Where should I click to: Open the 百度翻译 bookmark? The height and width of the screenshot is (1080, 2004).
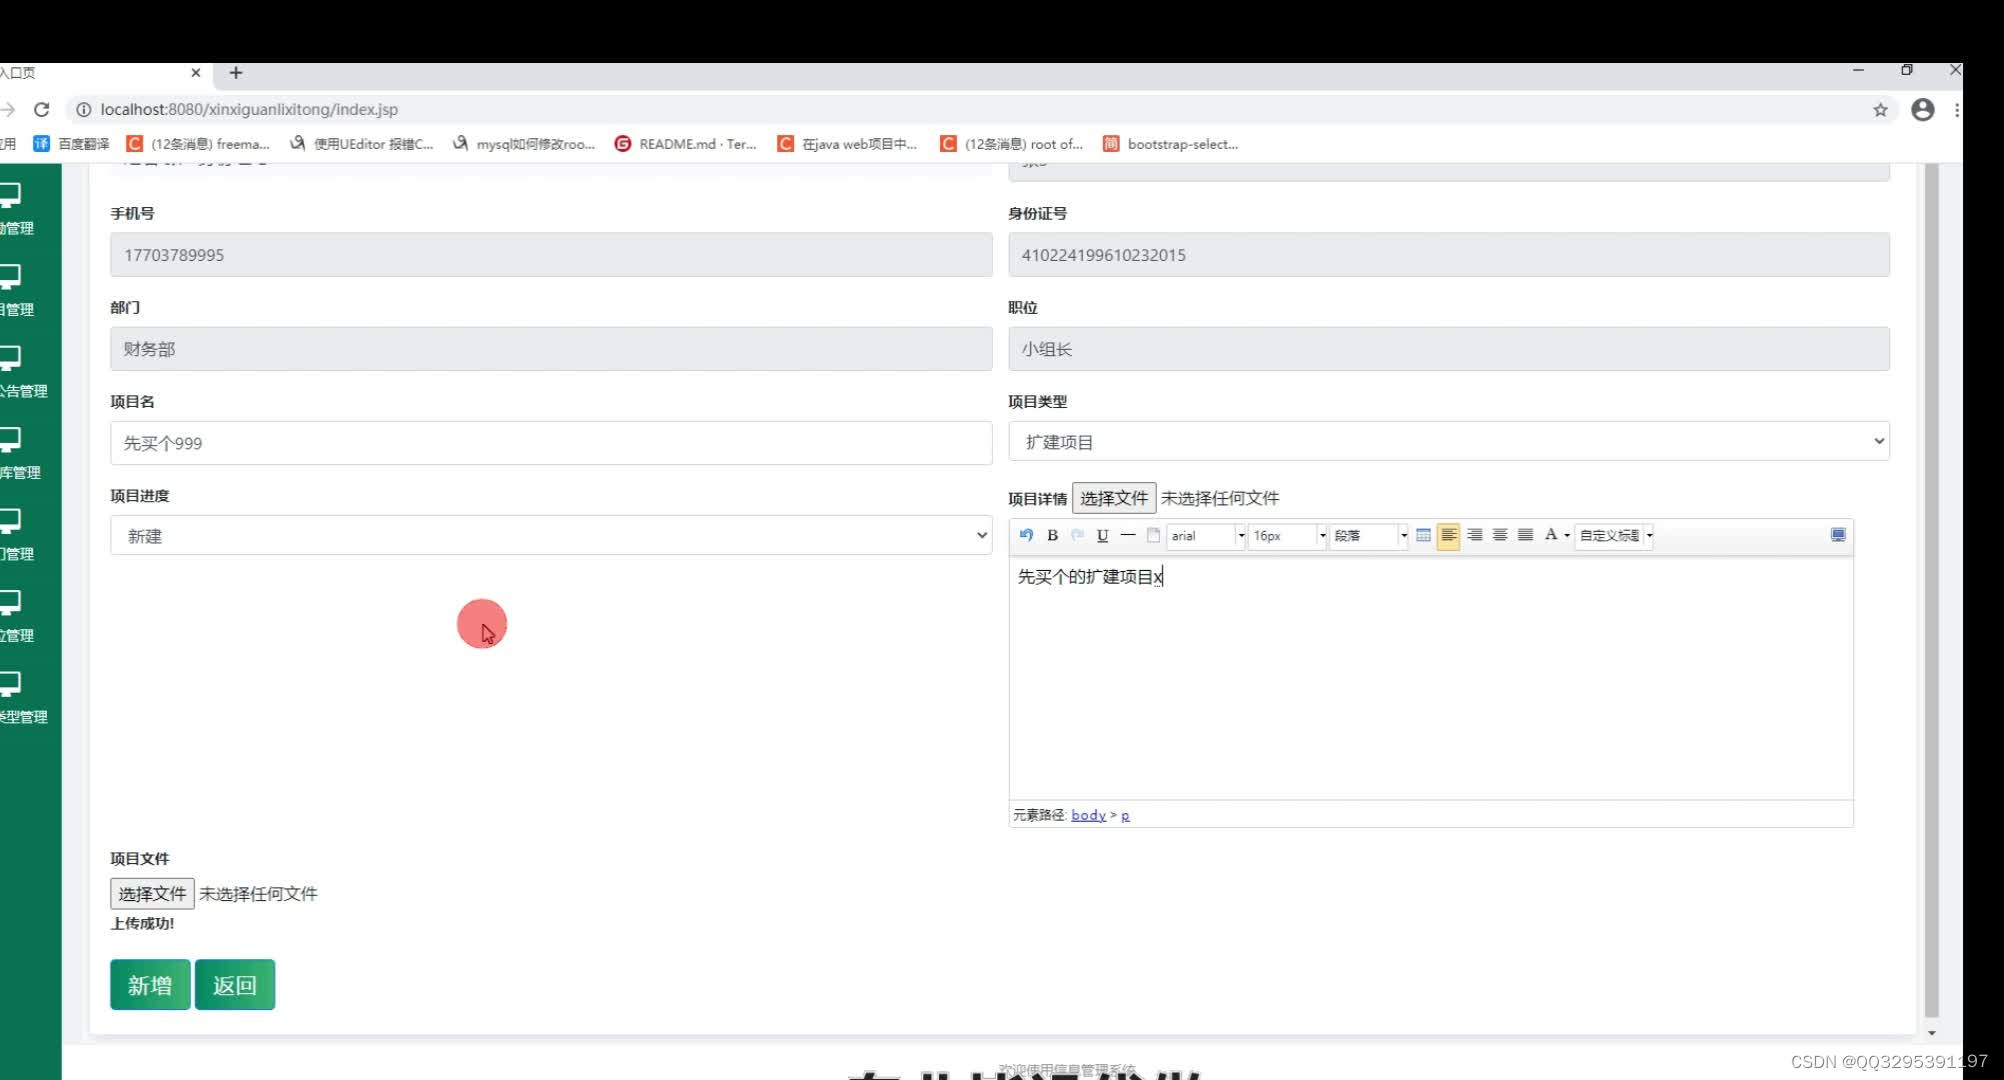point(71,144)
